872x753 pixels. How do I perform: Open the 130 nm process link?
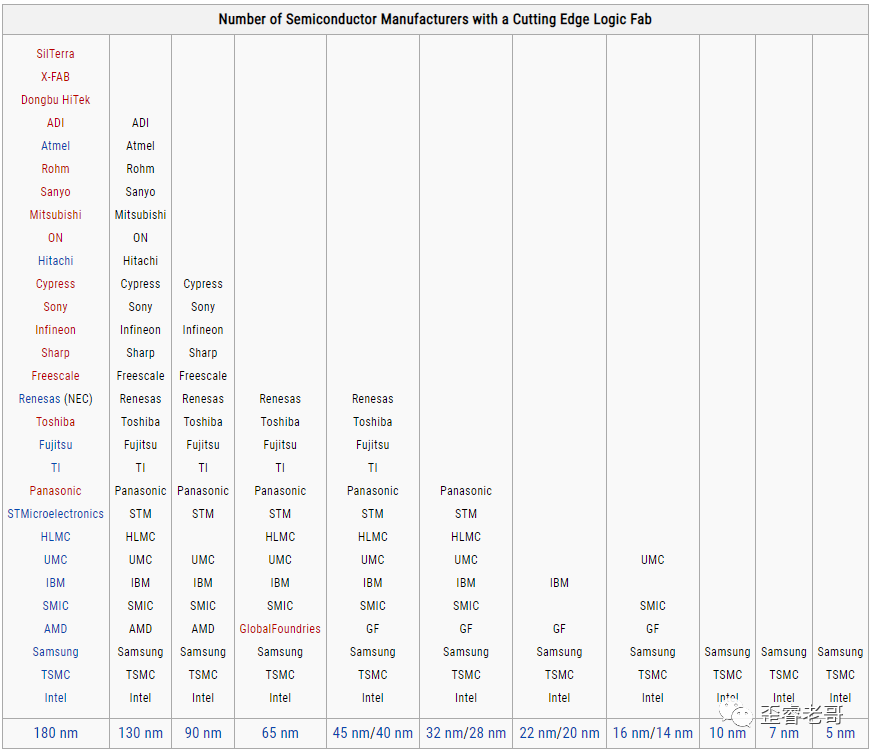pyautogui.click(x=140, y=733)
